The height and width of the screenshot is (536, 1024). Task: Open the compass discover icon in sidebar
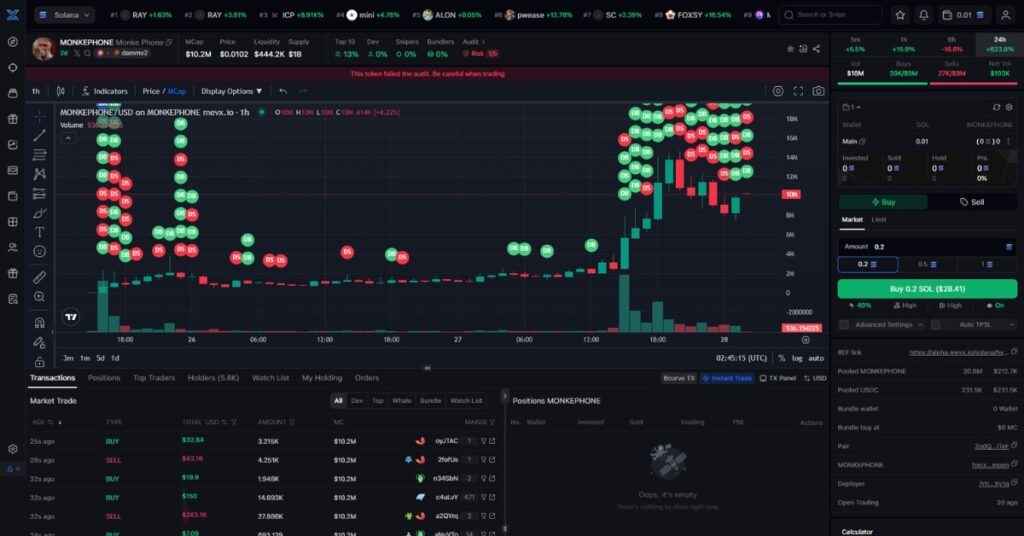coord(12,42)
